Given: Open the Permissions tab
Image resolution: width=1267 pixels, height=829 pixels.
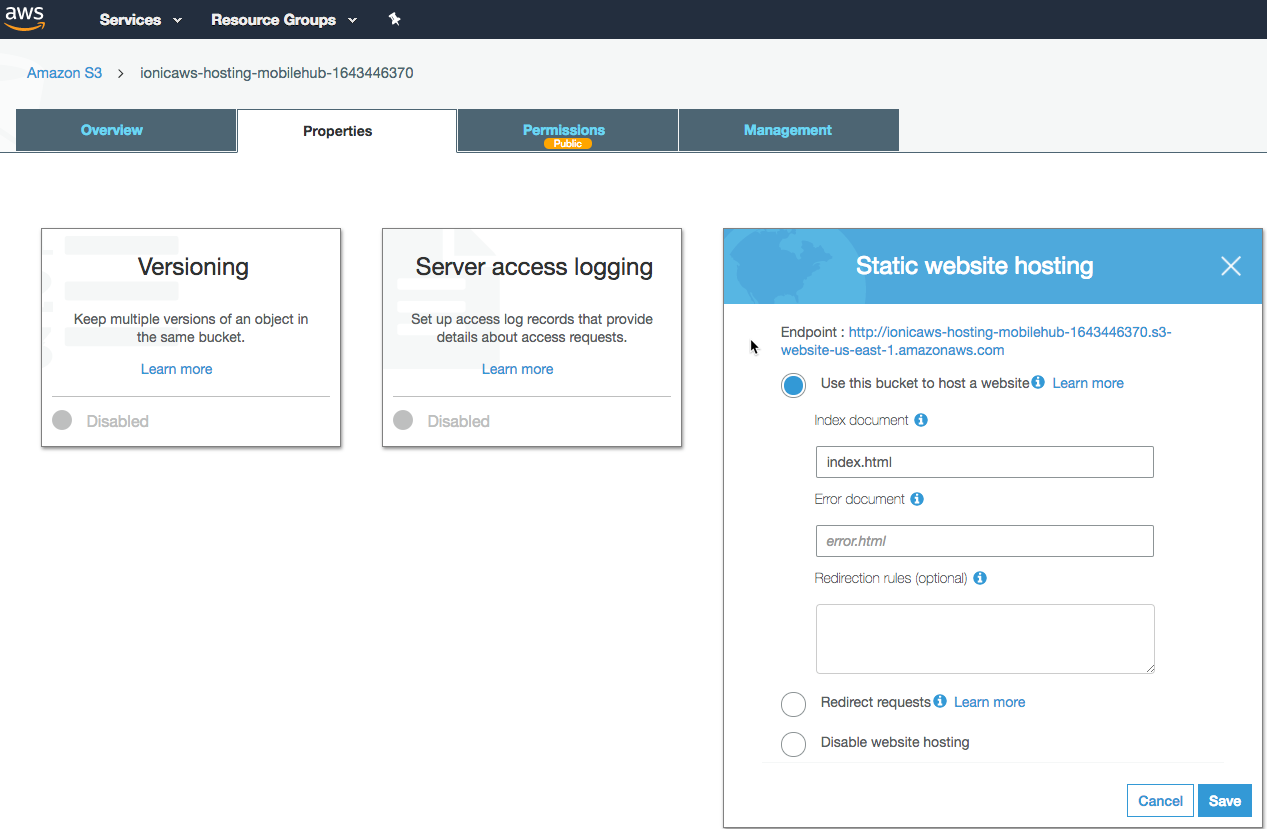Looking at the screenshot, I should click(568, 130).
